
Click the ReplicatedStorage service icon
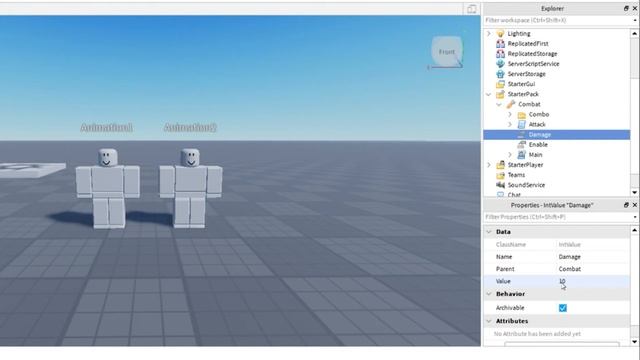[500, 54]
